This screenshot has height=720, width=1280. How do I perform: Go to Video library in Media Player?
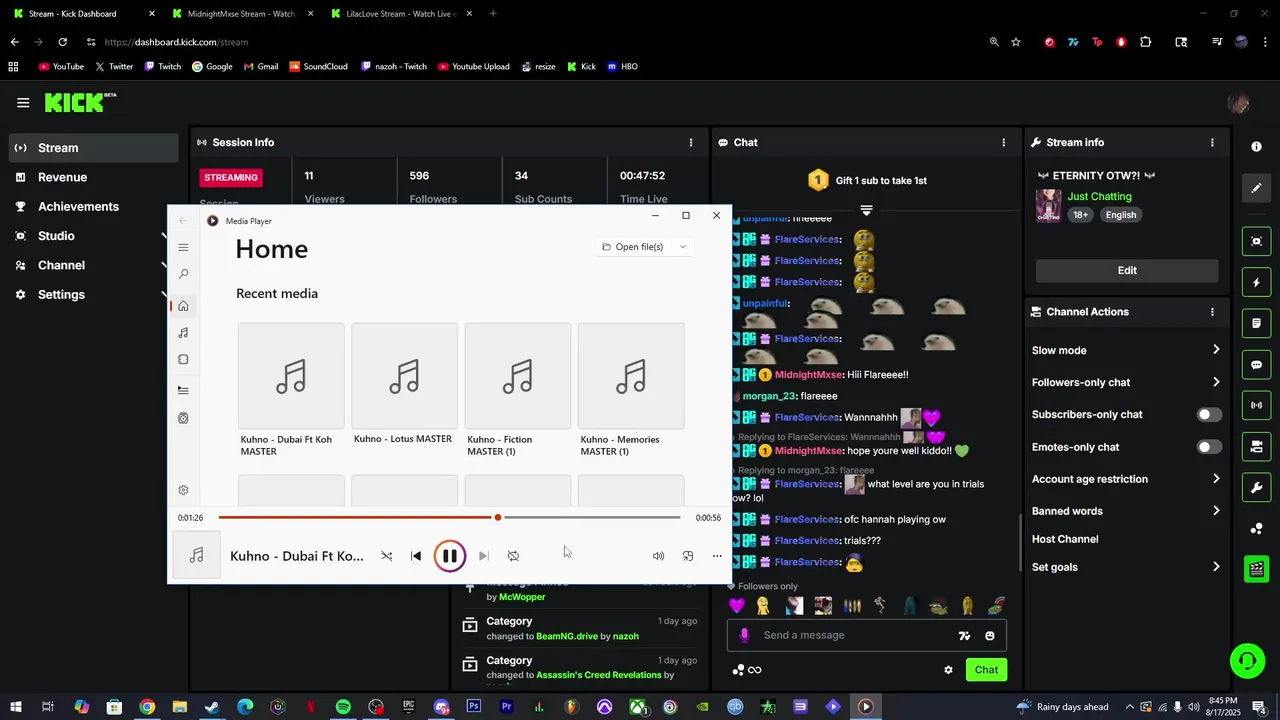tap(183, 359)
